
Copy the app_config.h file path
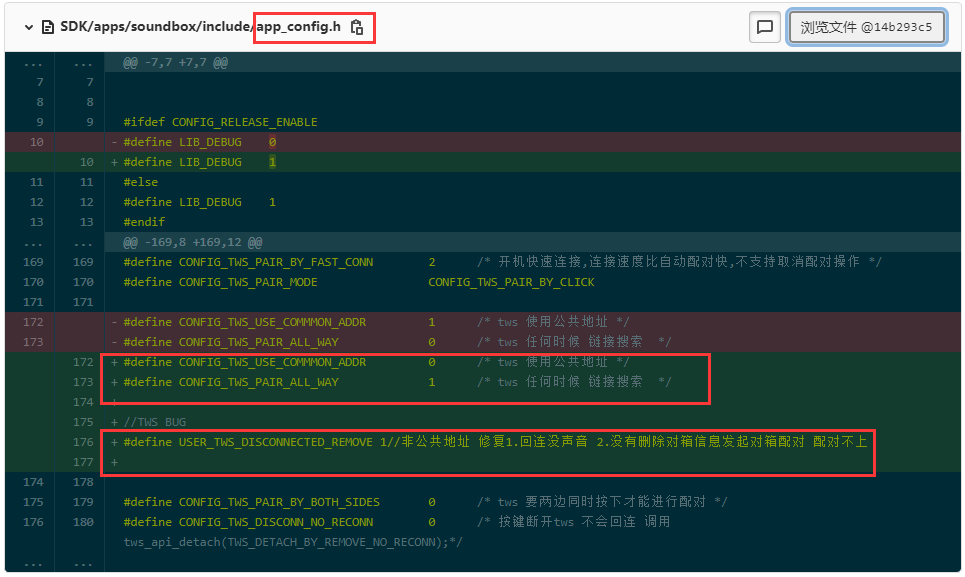coord(357,27)
